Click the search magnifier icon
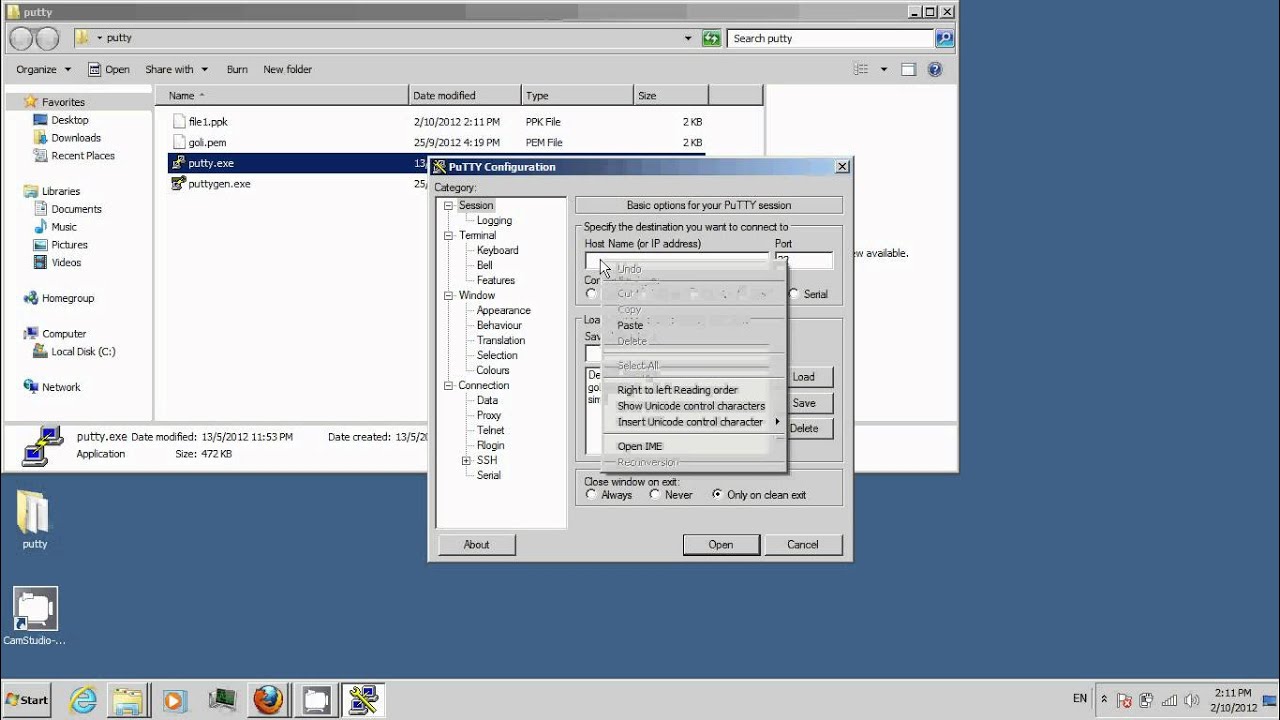 pyautogui.click(x=944, y=38)
